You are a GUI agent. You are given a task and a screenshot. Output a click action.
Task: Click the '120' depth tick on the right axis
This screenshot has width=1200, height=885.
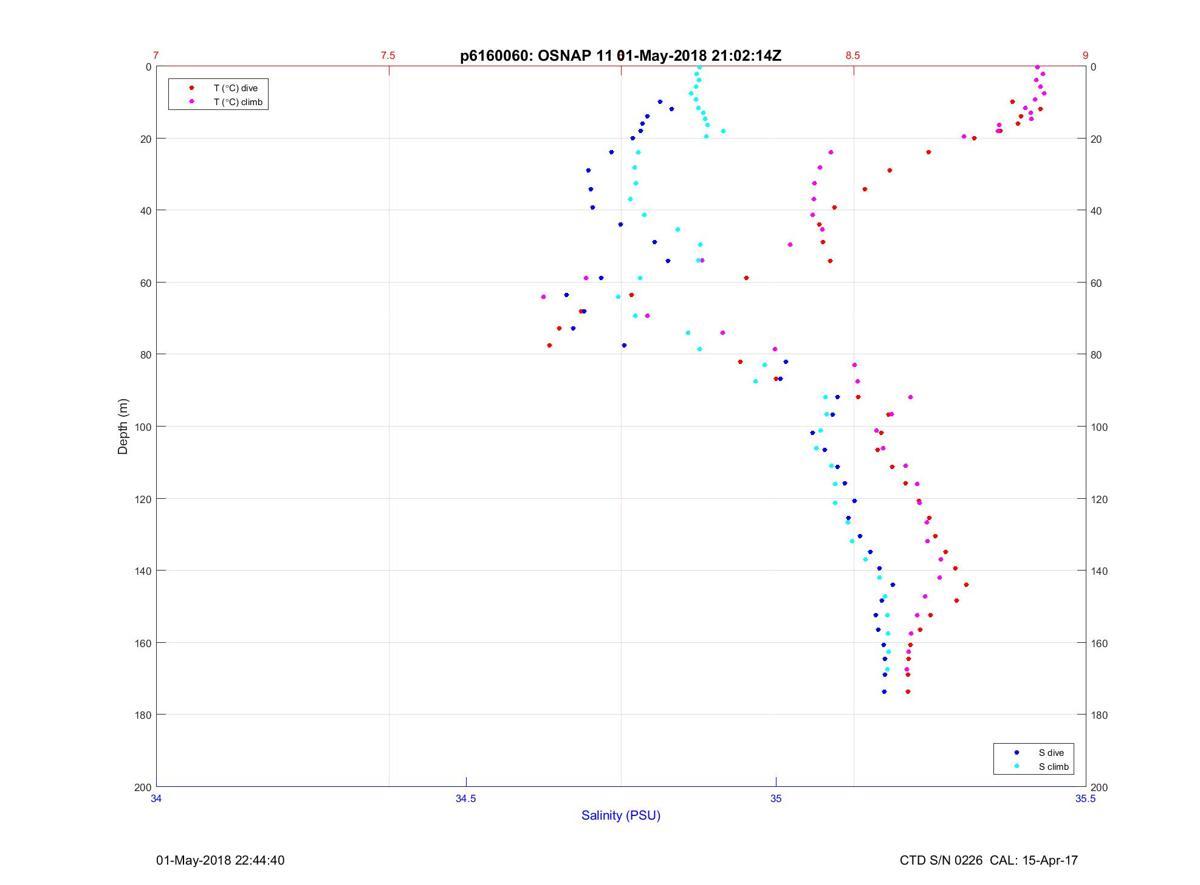click(x=1099, y=499)
